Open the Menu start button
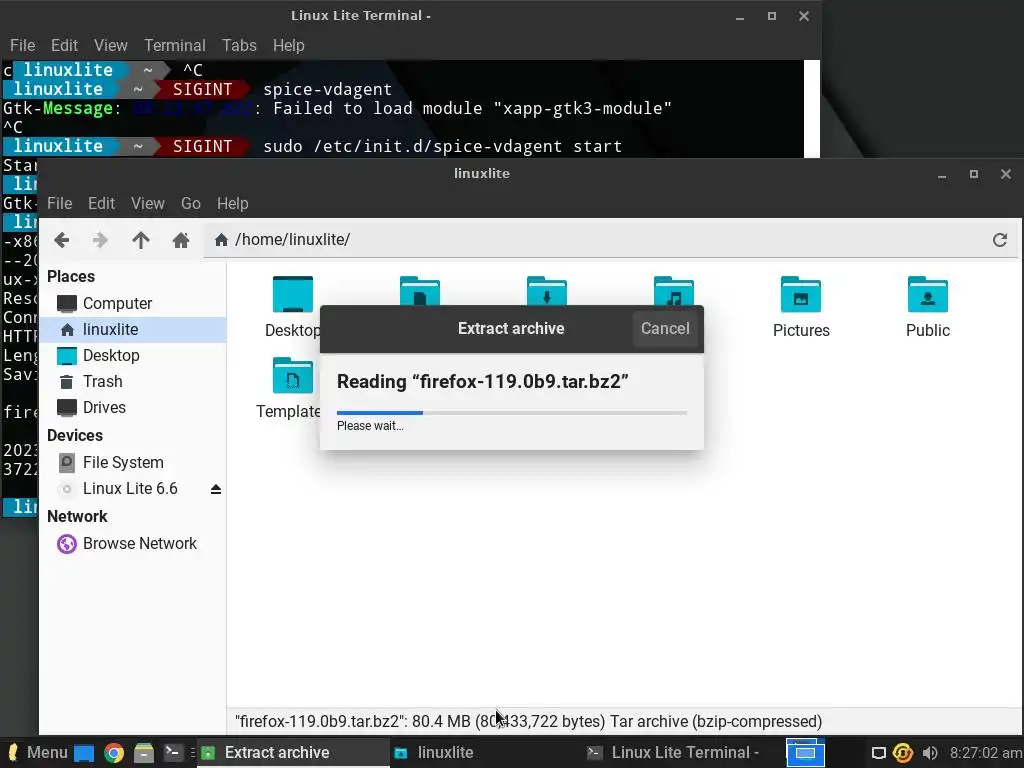This screenshot has width=1024, height=768. (x=38, y=752)
